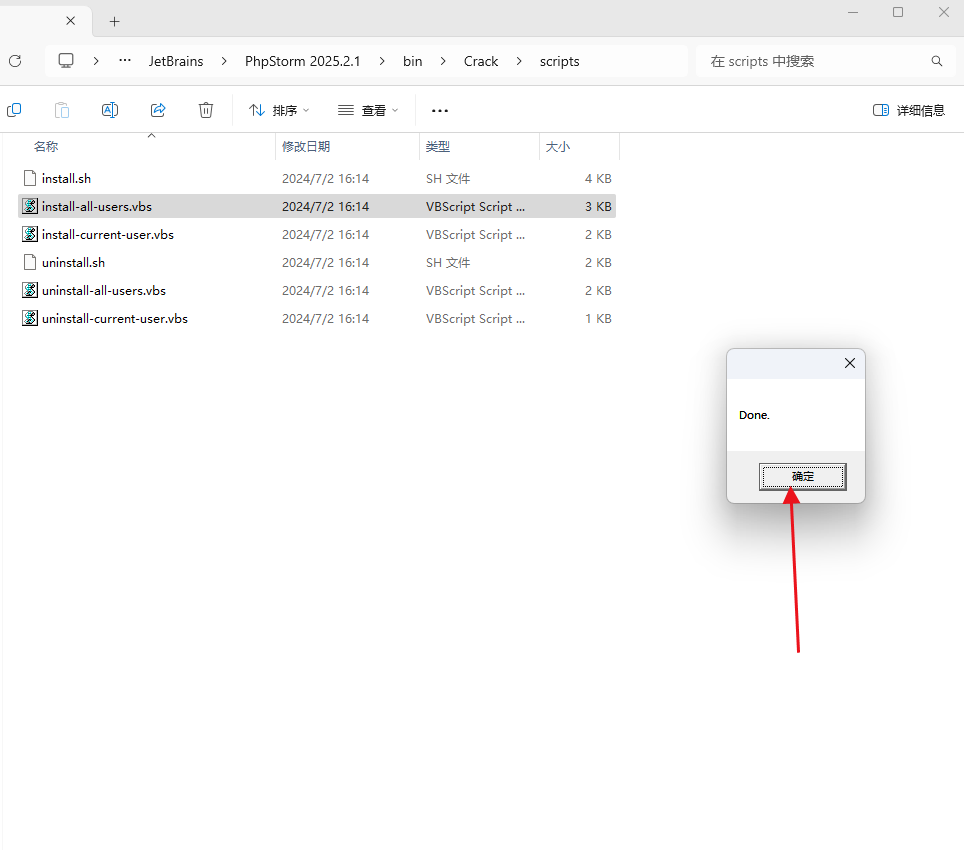Image resolution: width=964 pixels, height=850 pixels.
Task: Click the 3 KB size of install-all-users.vbs
Action: point(598,207)
